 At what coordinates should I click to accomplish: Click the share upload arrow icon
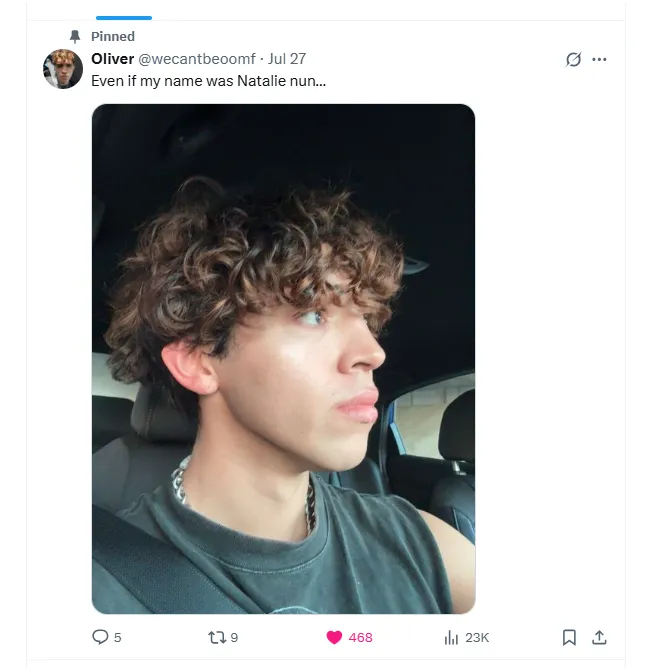pyautogui.click(x=599, y=638)
